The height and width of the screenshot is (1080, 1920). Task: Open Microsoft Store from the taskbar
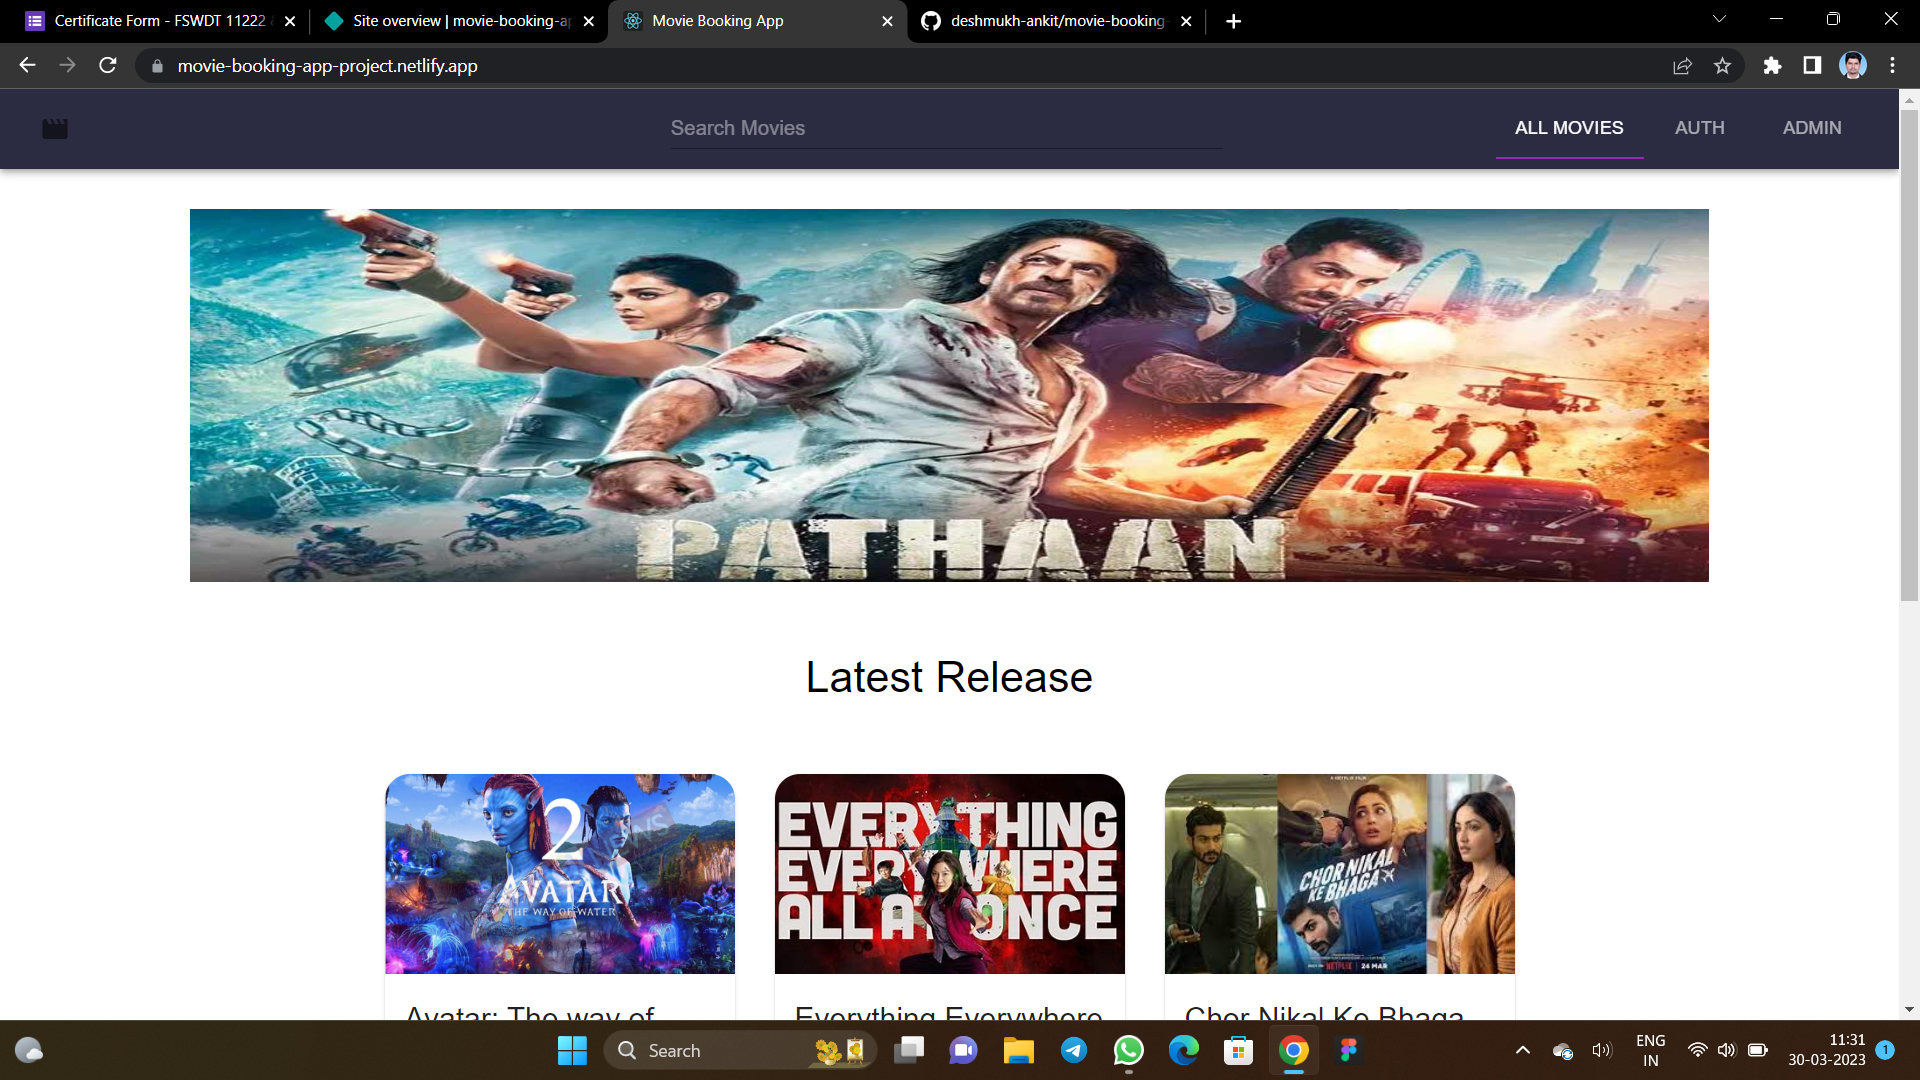1238,1050
